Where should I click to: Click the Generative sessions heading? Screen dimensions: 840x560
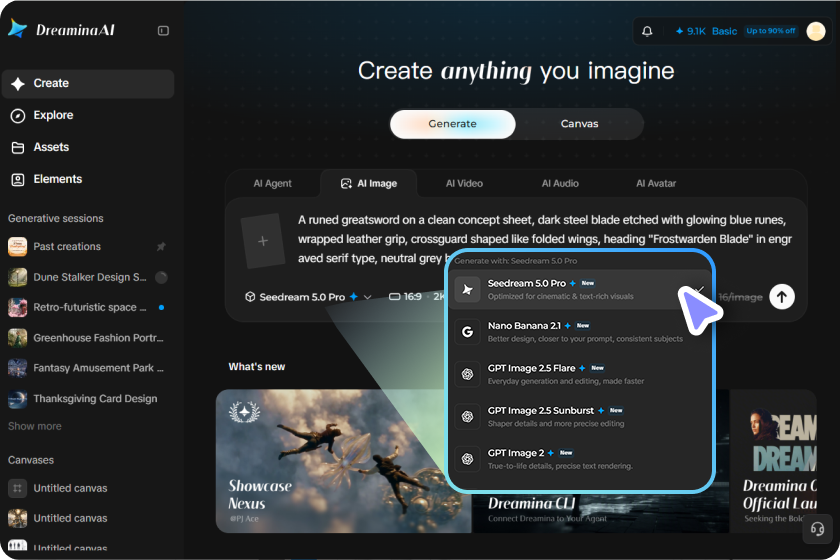tap(56, 219)
